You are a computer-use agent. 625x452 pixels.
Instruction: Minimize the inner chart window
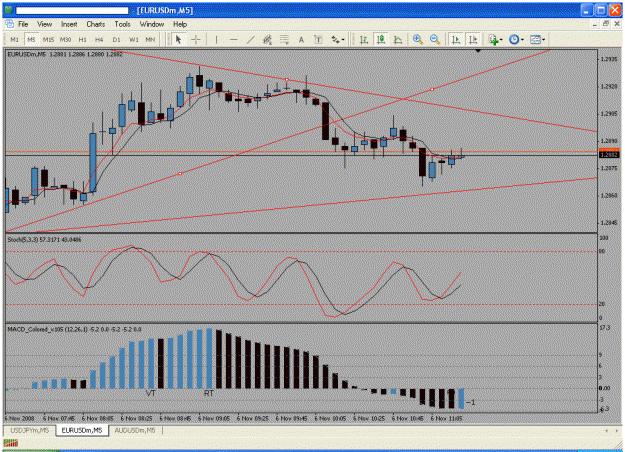tap(595, 24)
